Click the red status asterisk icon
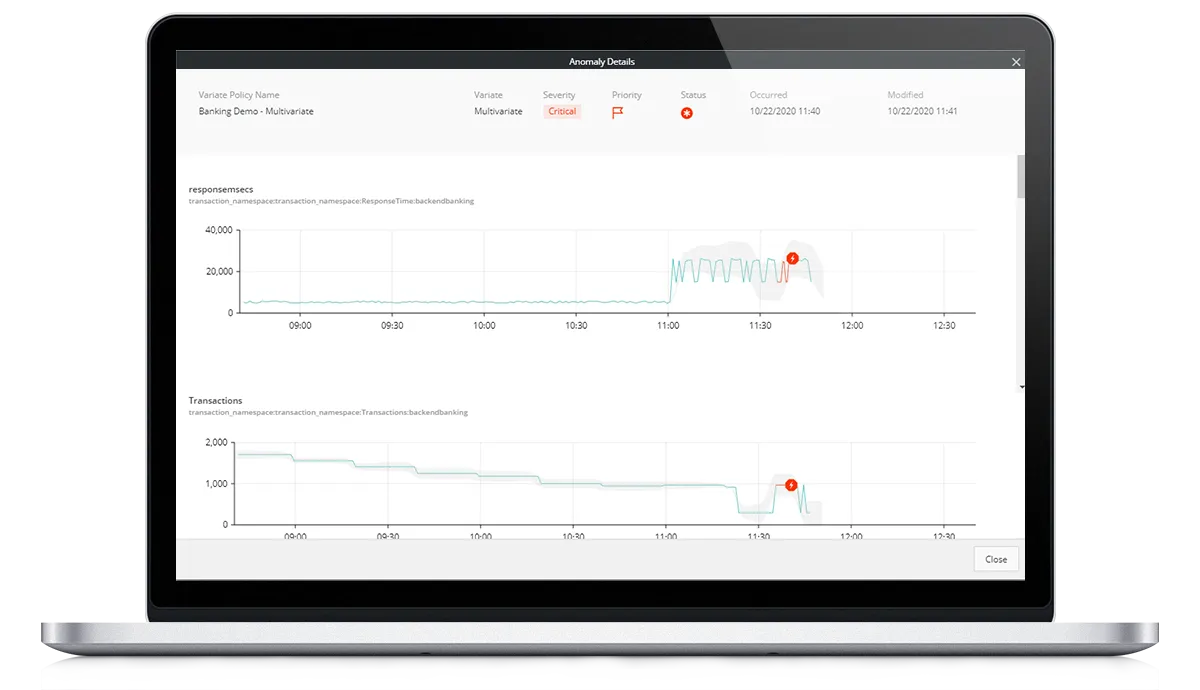Viewport: 1200px width, 690px height. [687, 113]
